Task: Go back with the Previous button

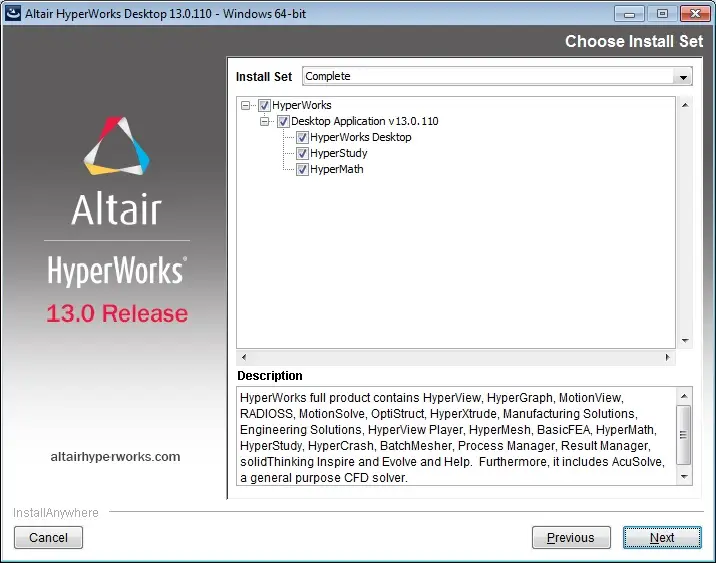Action: pos(571,537)
